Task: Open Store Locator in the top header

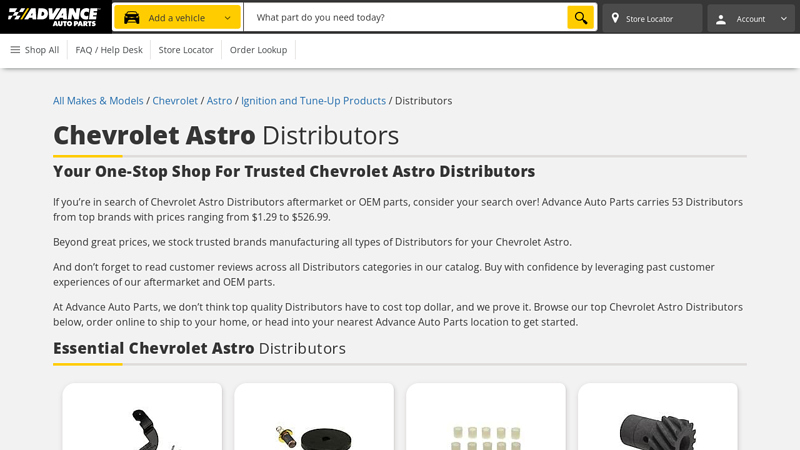Action: pos(652,18)
